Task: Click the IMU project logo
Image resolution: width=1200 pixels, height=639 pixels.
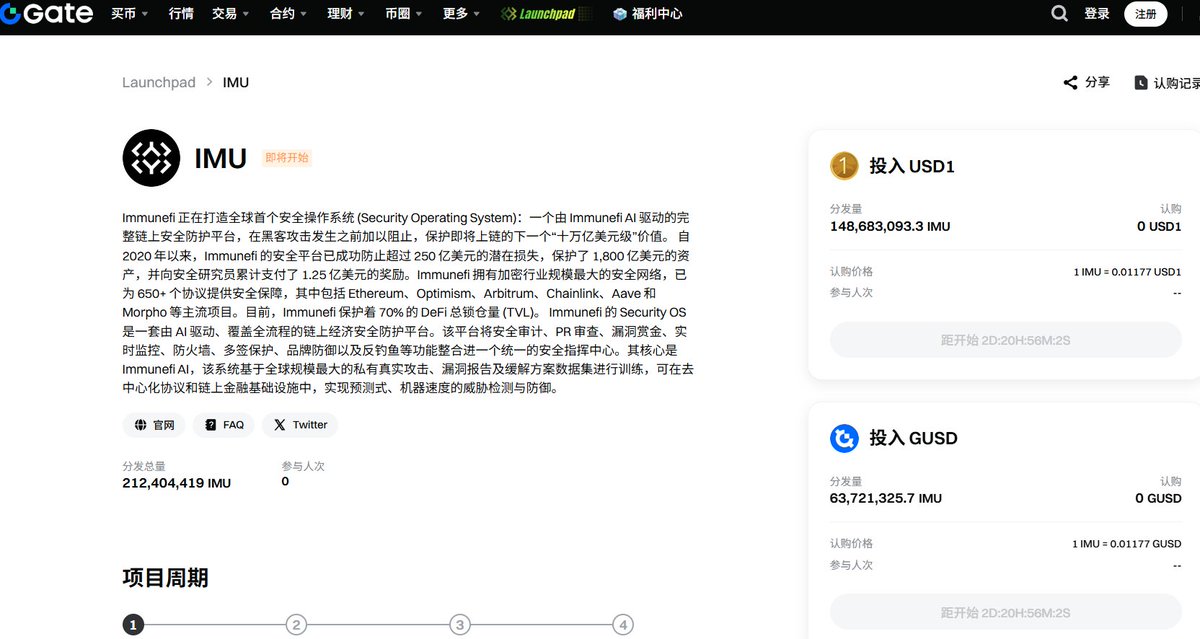Action: click(151, 158)
